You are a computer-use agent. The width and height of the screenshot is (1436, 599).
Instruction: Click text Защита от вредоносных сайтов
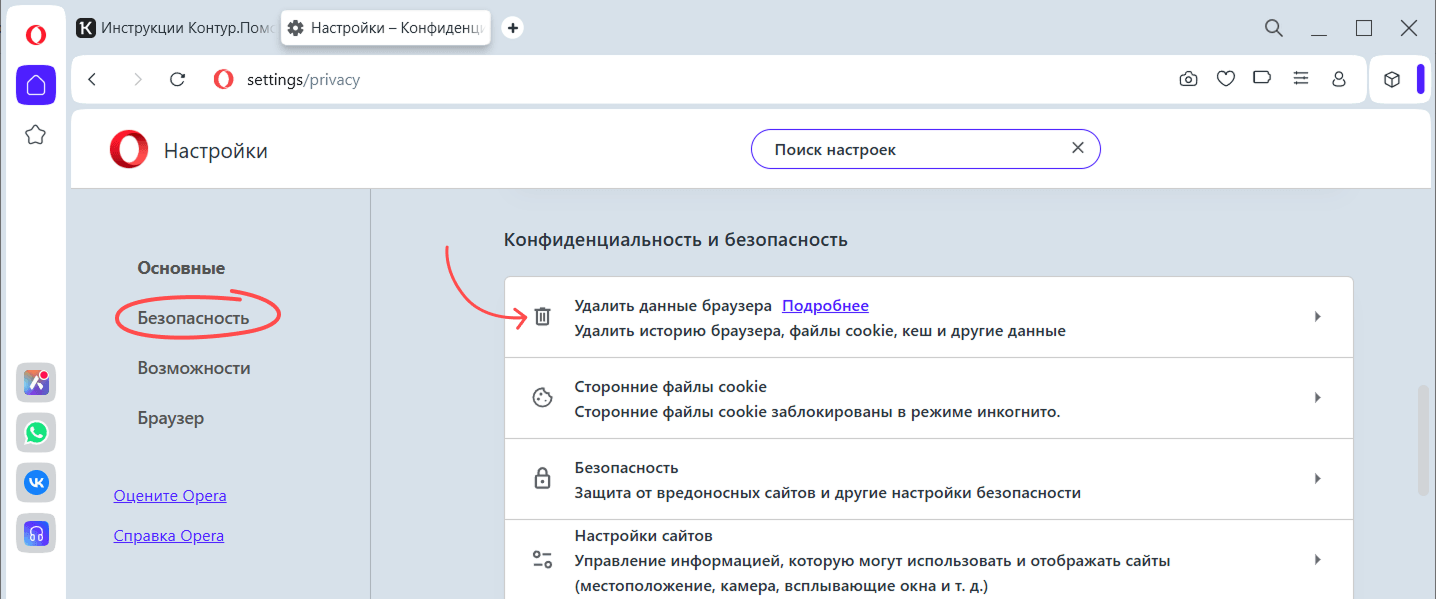point(828,492)
